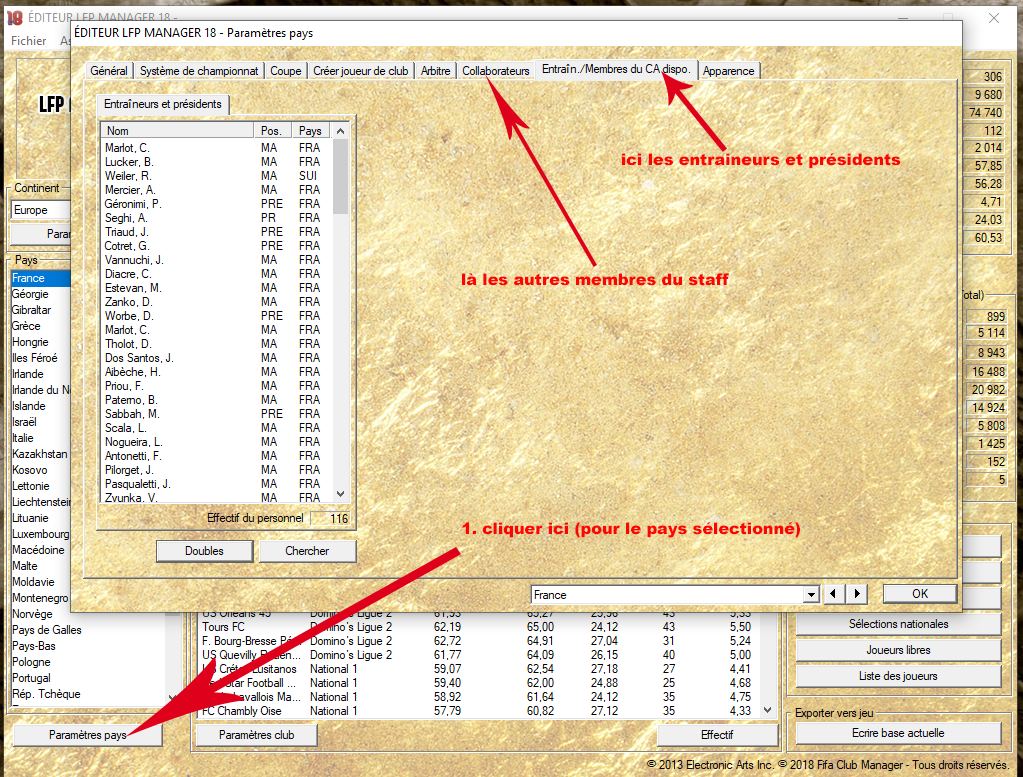1023x777 pixels.
Task: Click the Chercher button
Action: click(307, 551)
